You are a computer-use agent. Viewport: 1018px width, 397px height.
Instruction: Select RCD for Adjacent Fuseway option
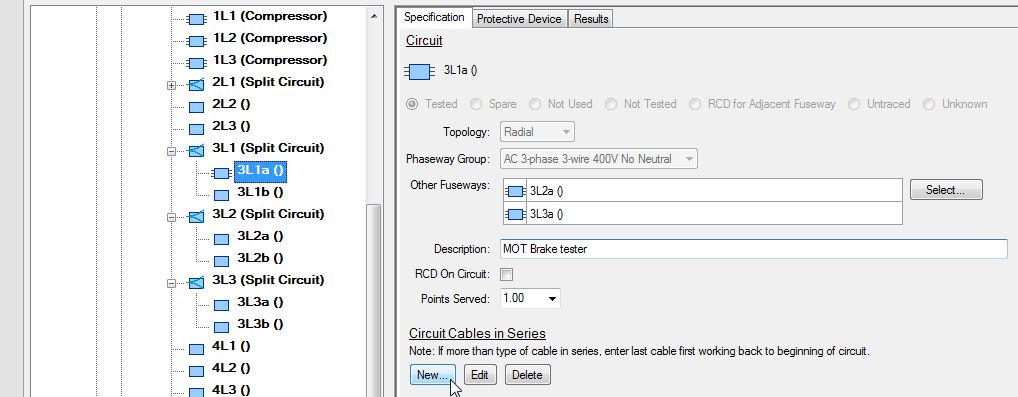coord(695,104)
